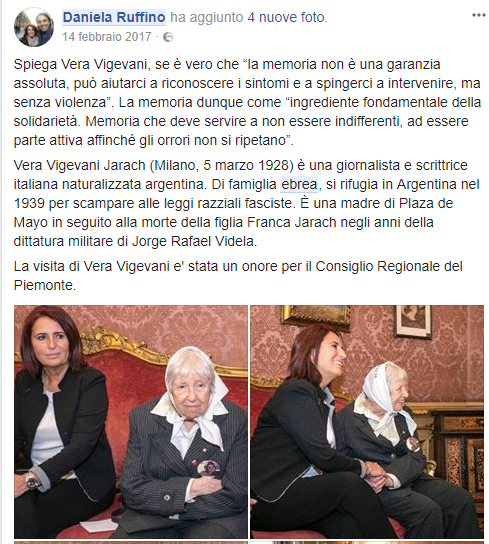Screen dimensions: 489x544
Task: Click the "ha aggiunto" text in post header
Action: [x=206, y=17]
